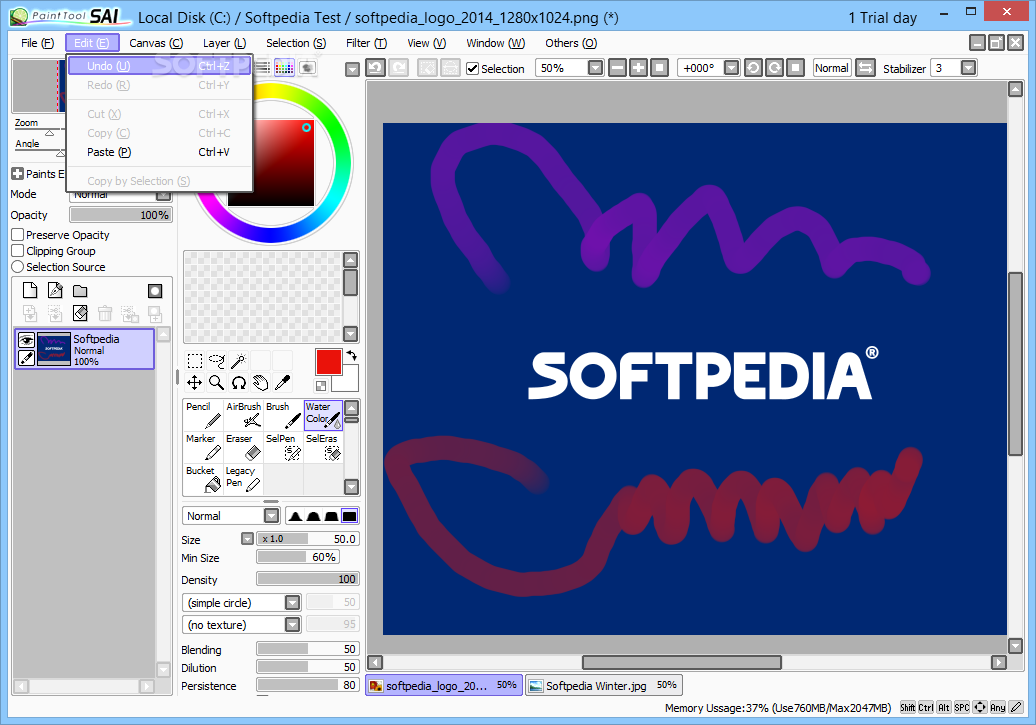Clear the layer with eraser icon

80,313
